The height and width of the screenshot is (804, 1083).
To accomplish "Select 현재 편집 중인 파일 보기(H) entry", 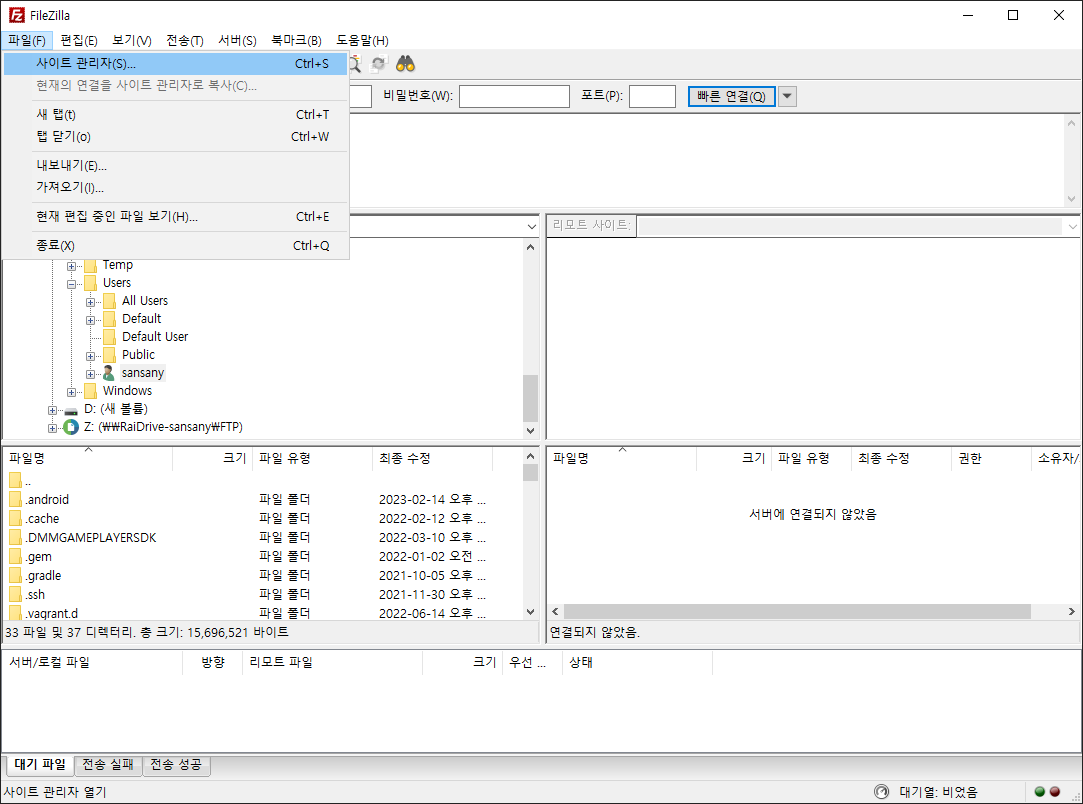I will click(x=175, y=217).
